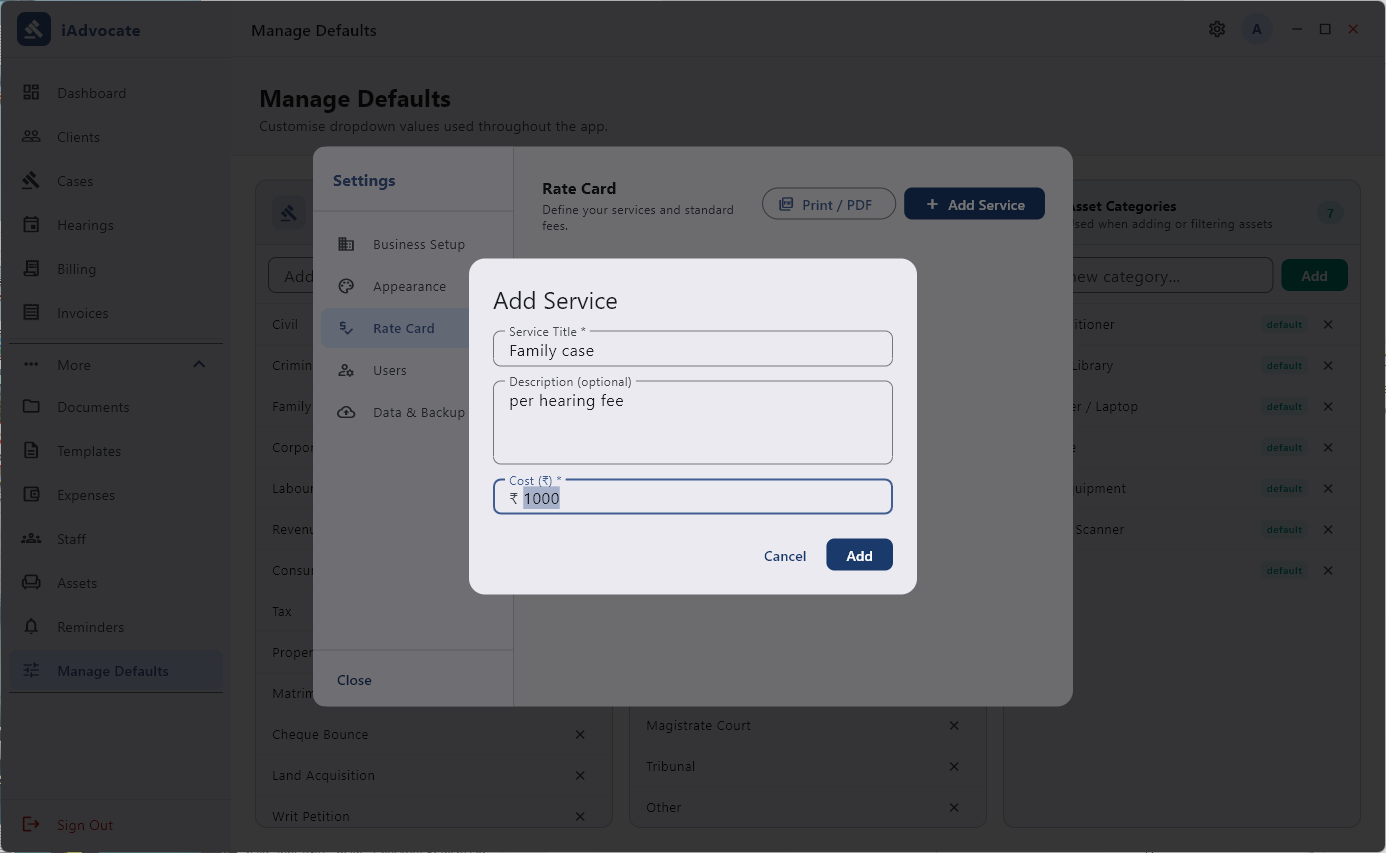The width and height of the screenshot is (1386, 853).
Task: Remove the Land Acquisition entry
Action: 580,775
